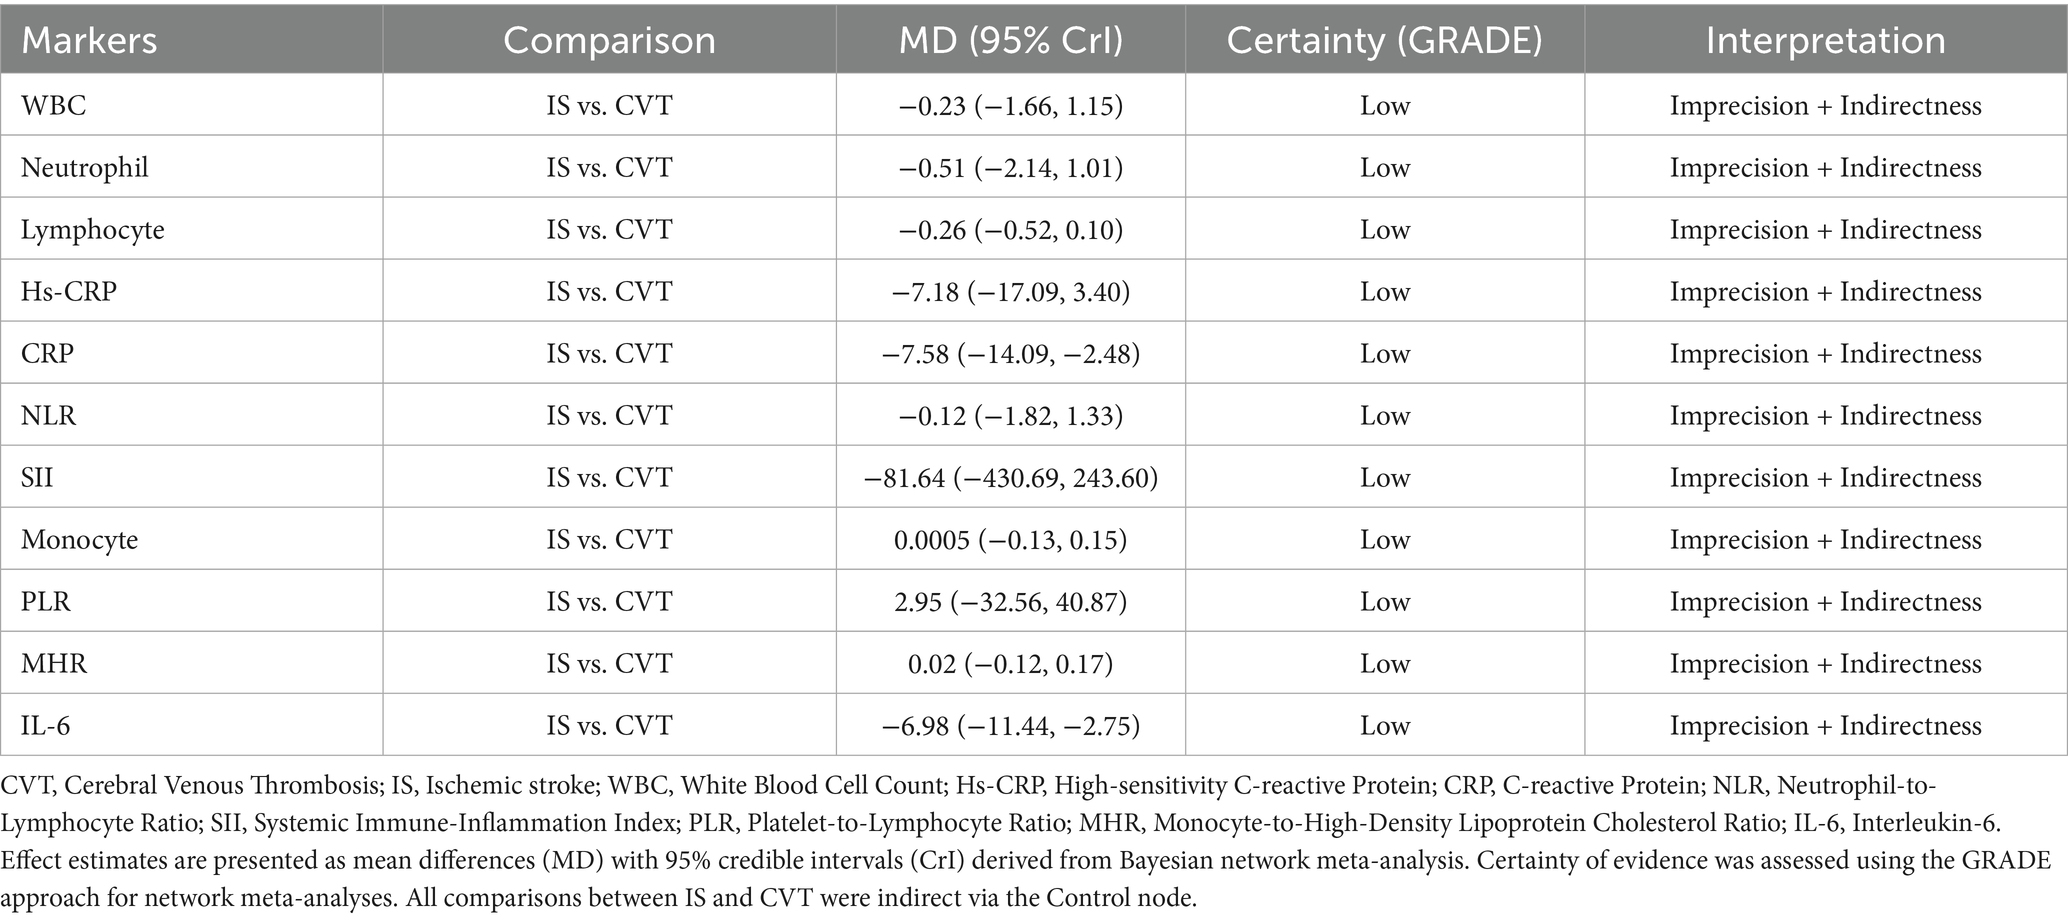The height and width of the screenshot is (920, 2068).
Task: Click the WBC value −0.23 (−1.66, 1.15)
Action: click(1010, 105)
